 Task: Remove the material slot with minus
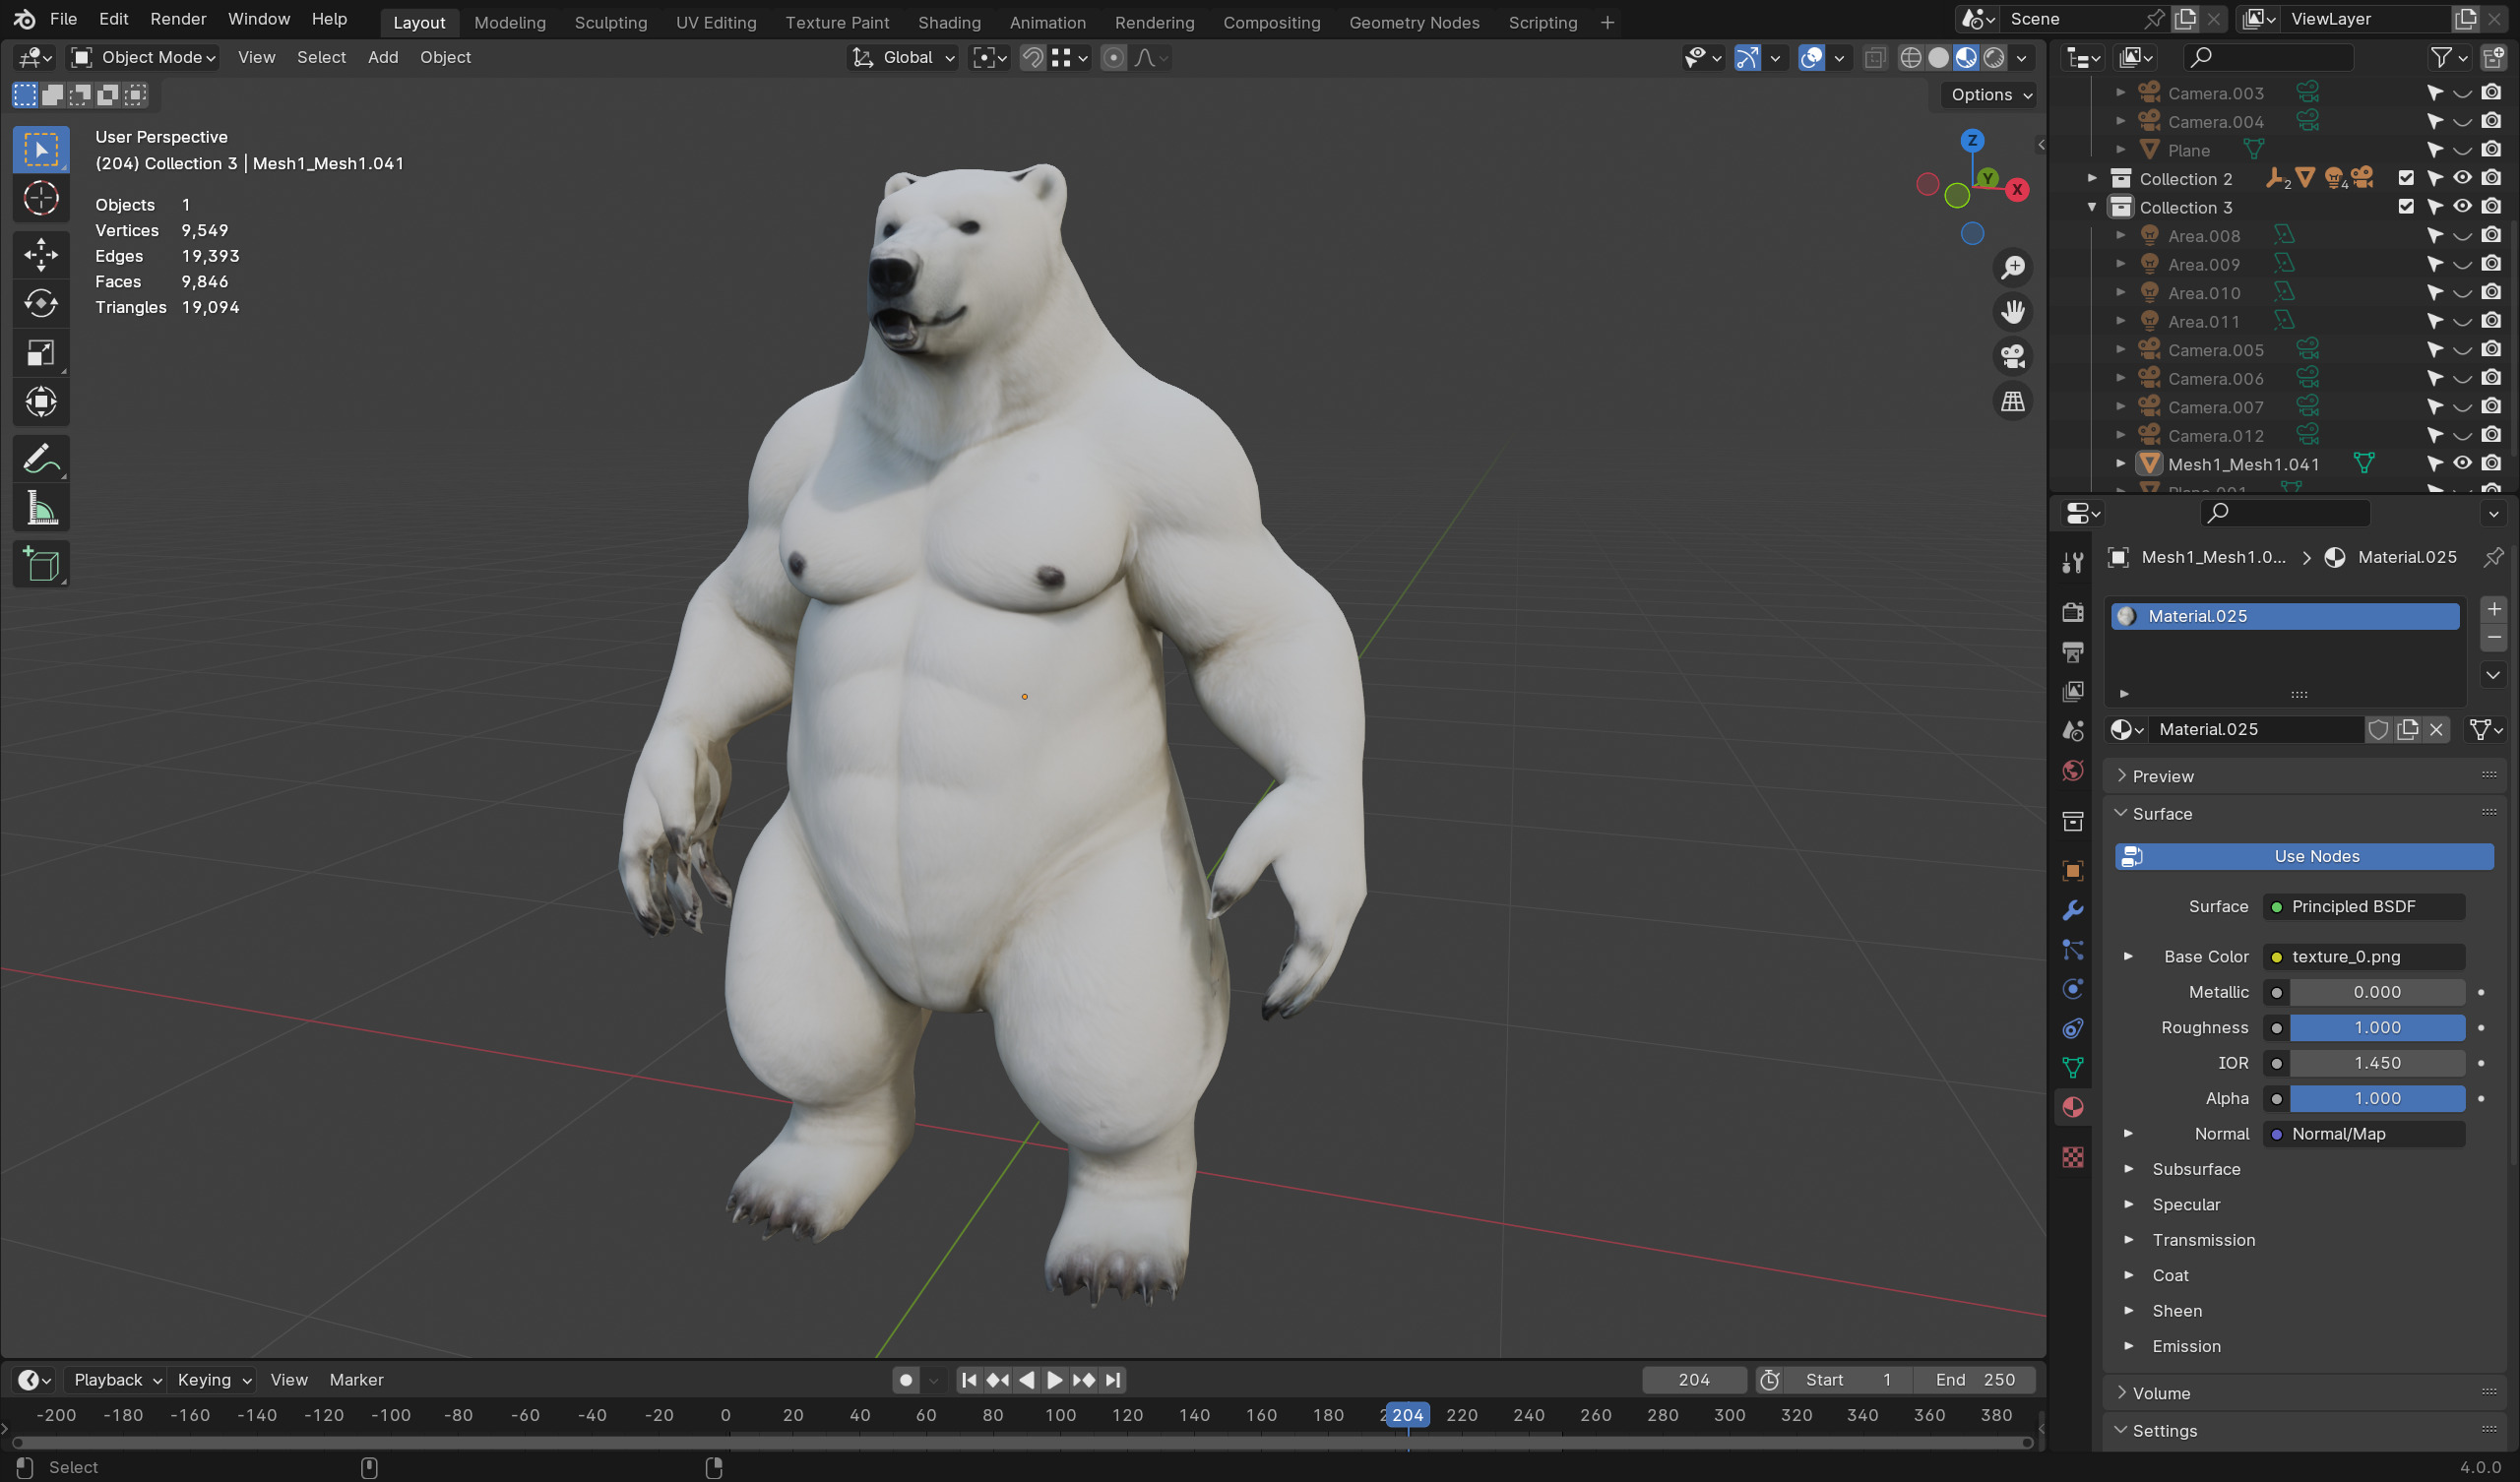click(x=2494, y=638)
